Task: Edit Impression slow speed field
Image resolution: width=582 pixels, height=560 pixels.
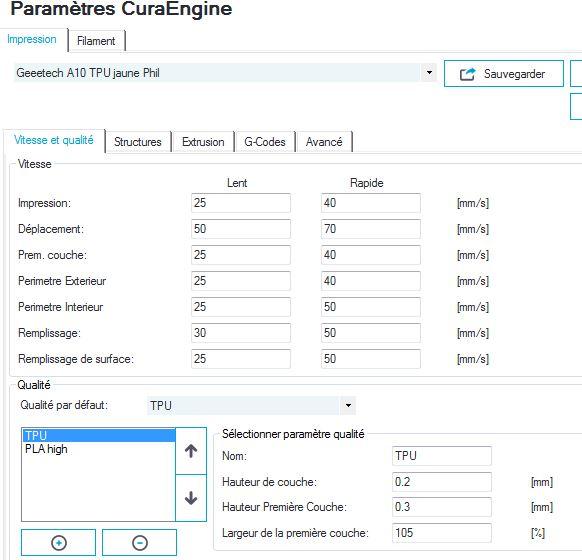Action: pos(241,203)
